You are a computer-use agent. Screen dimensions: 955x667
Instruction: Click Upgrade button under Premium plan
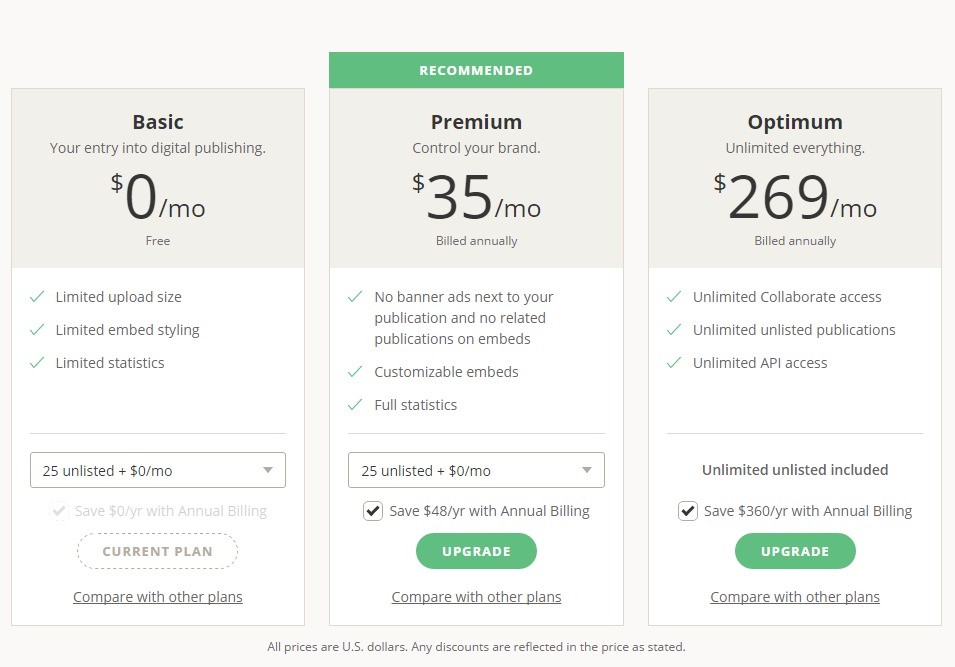coord(476,551)
